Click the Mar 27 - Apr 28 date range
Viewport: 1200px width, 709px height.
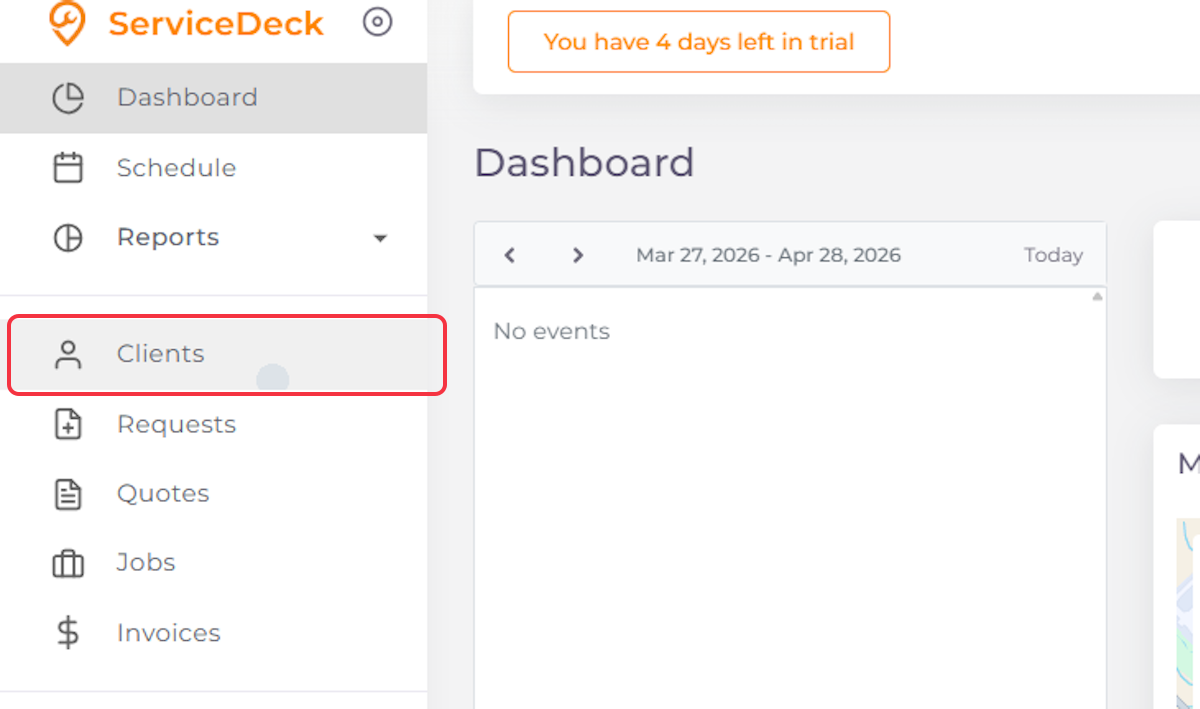(768, 255)
